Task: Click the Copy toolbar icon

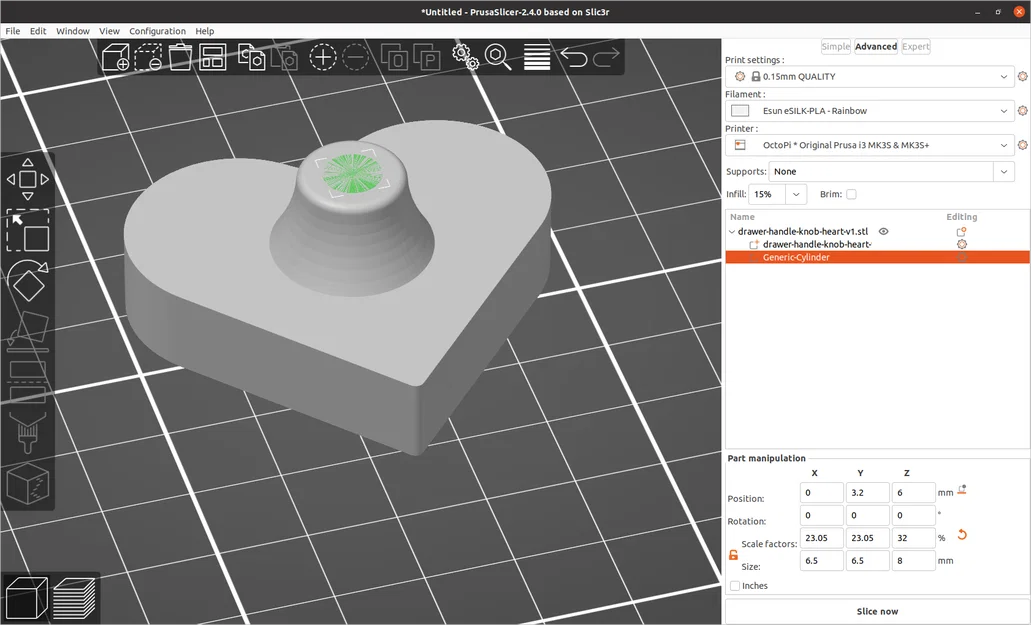Action: coord(251,57)
